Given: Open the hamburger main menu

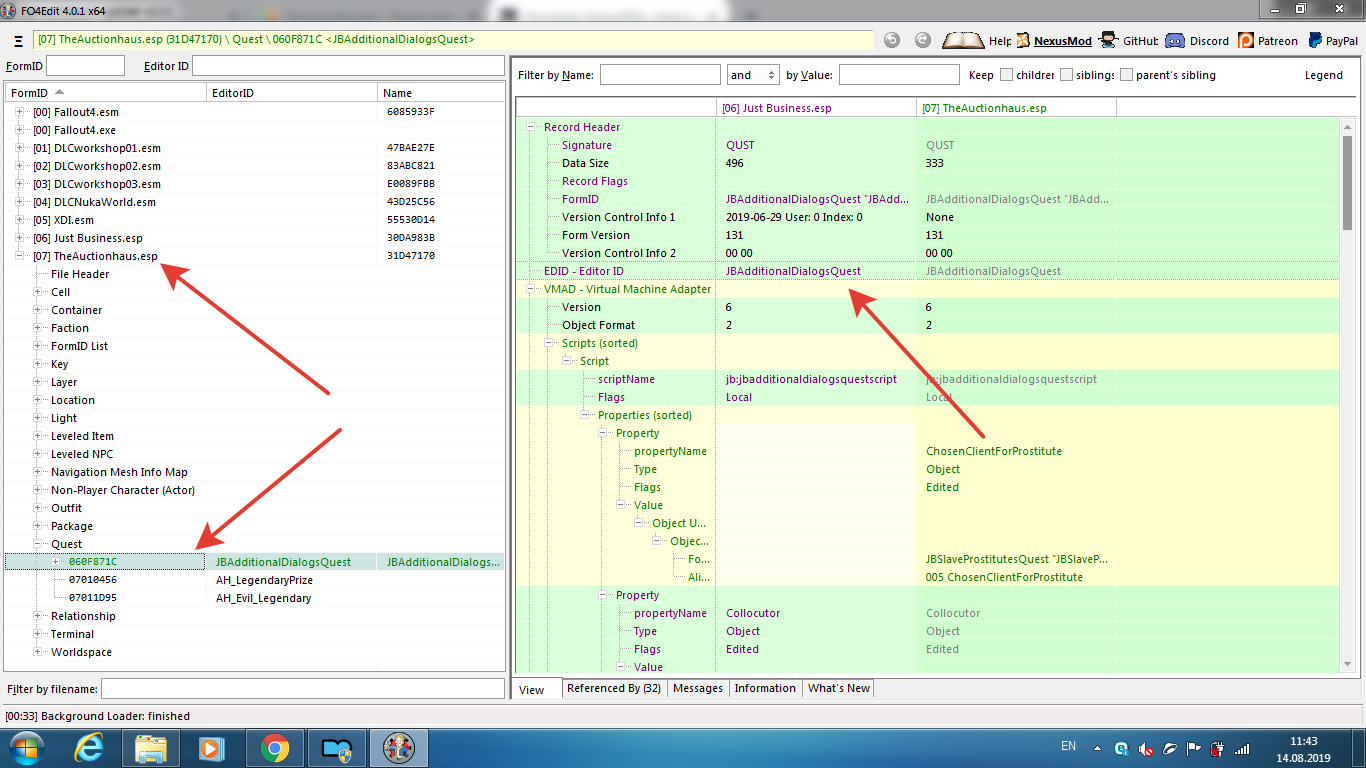Looking at the screenshot, I should [x=19, y=41].
